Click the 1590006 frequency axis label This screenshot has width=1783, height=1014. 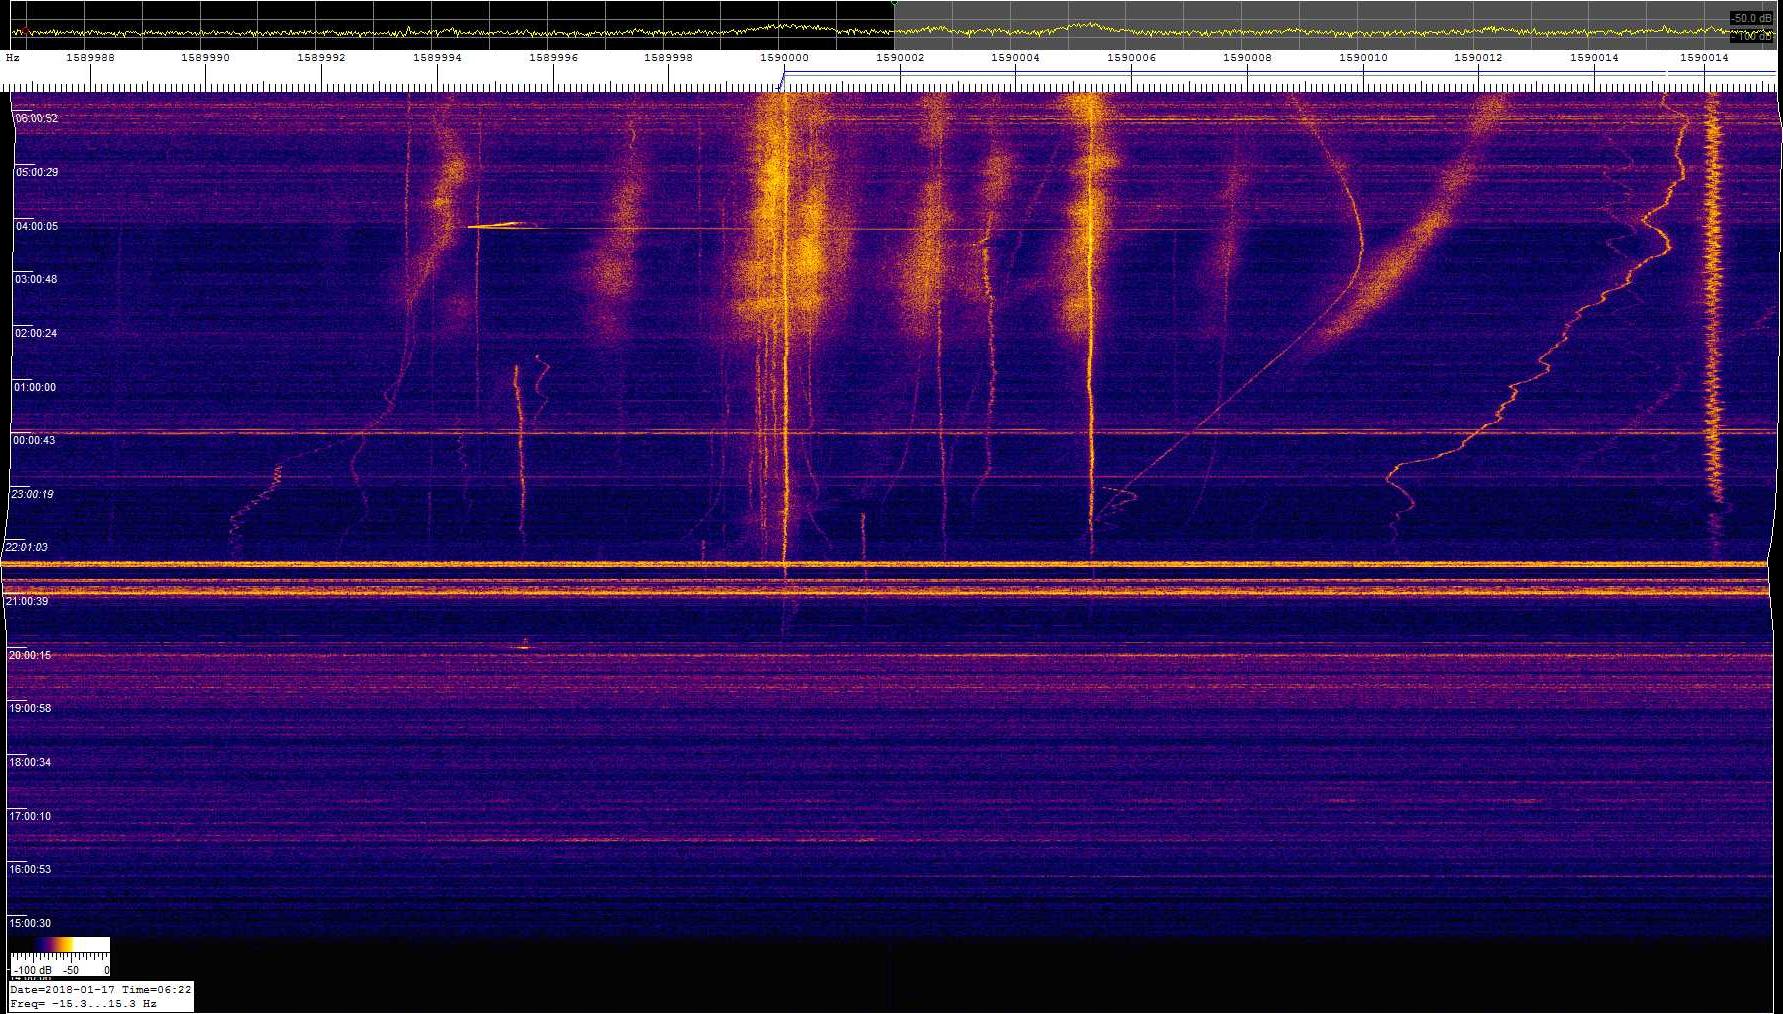pyautogui.click(x=1131, y=58)
